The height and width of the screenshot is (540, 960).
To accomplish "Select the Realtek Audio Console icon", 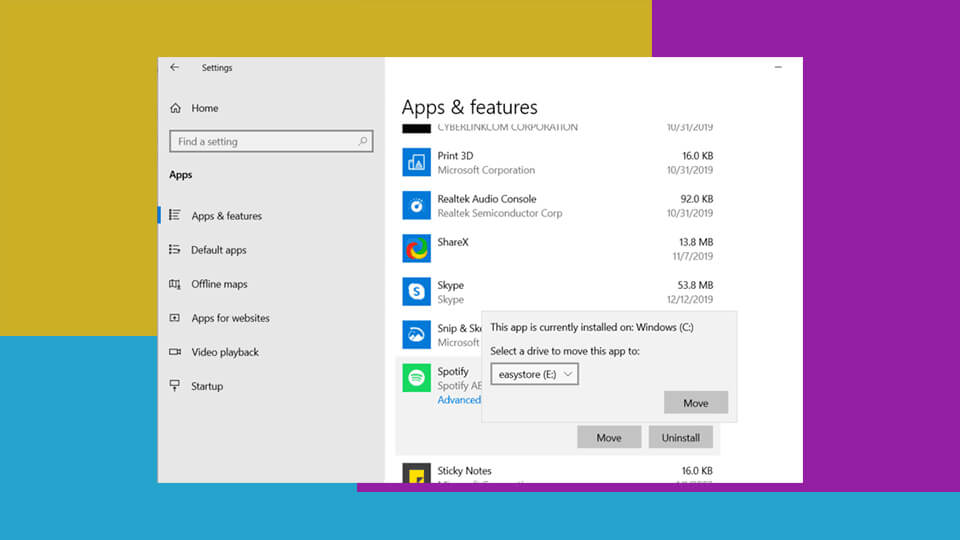I will [416, 205].
